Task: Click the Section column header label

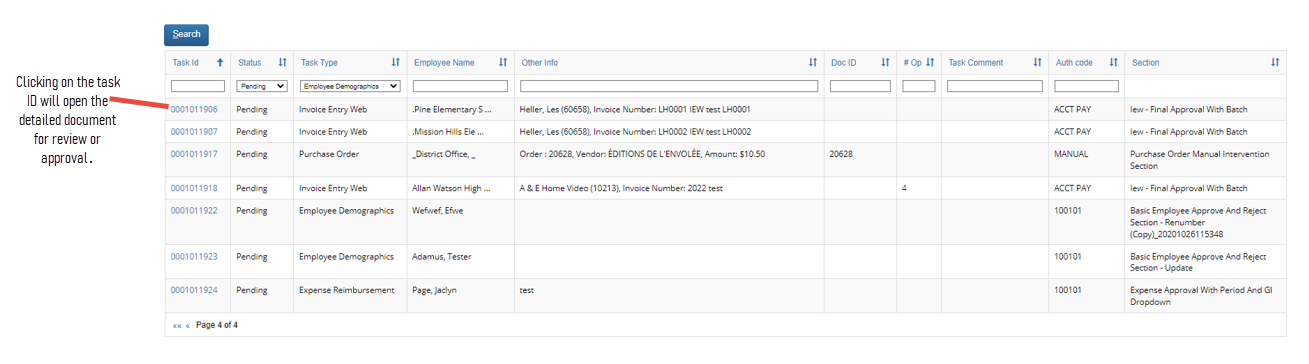Action: click(x=1145, y=62)
